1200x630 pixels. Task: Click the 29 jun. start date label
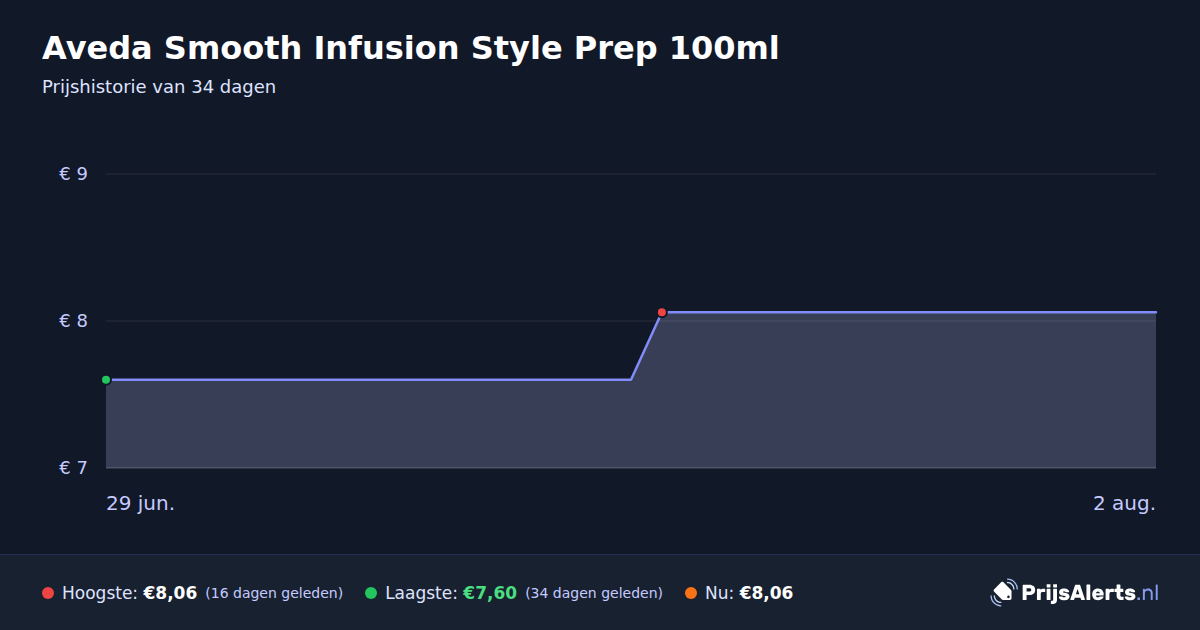click(x=141, y=504)
